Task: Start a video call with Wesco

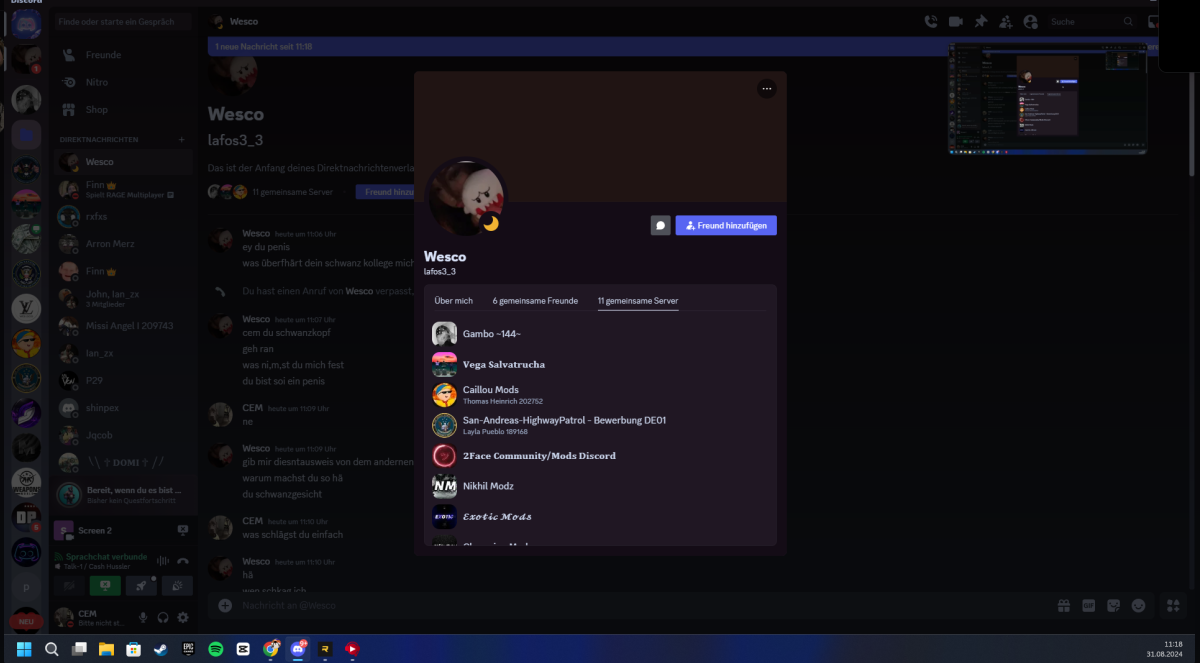Action: point(956,21)
